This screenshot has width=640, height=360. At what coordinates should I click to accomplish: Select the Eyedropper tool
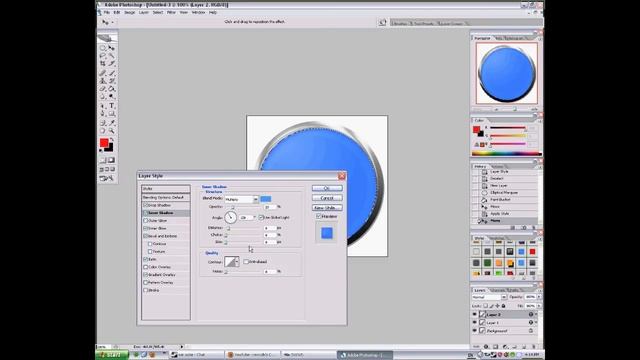[x=111, y=123]
